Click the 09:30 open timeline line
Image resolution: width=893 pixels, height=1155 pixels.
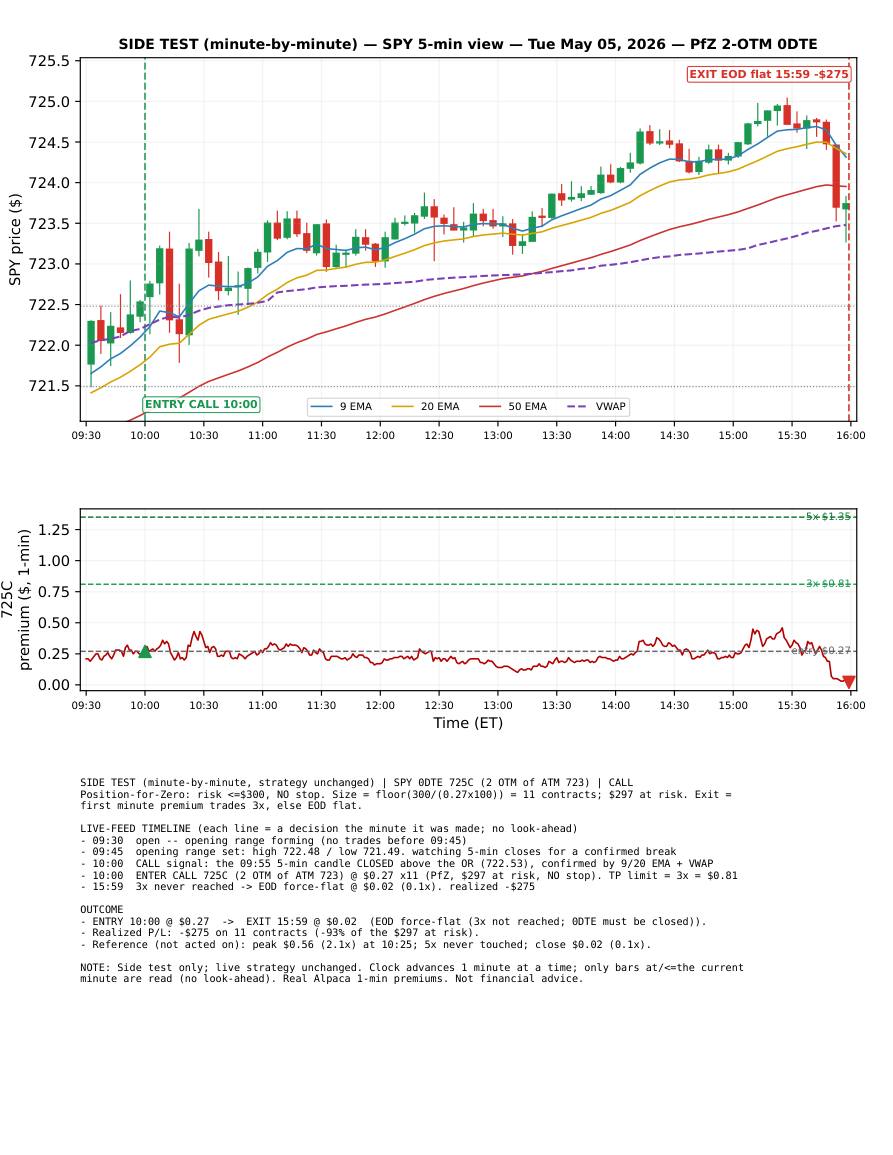point(273,840)
